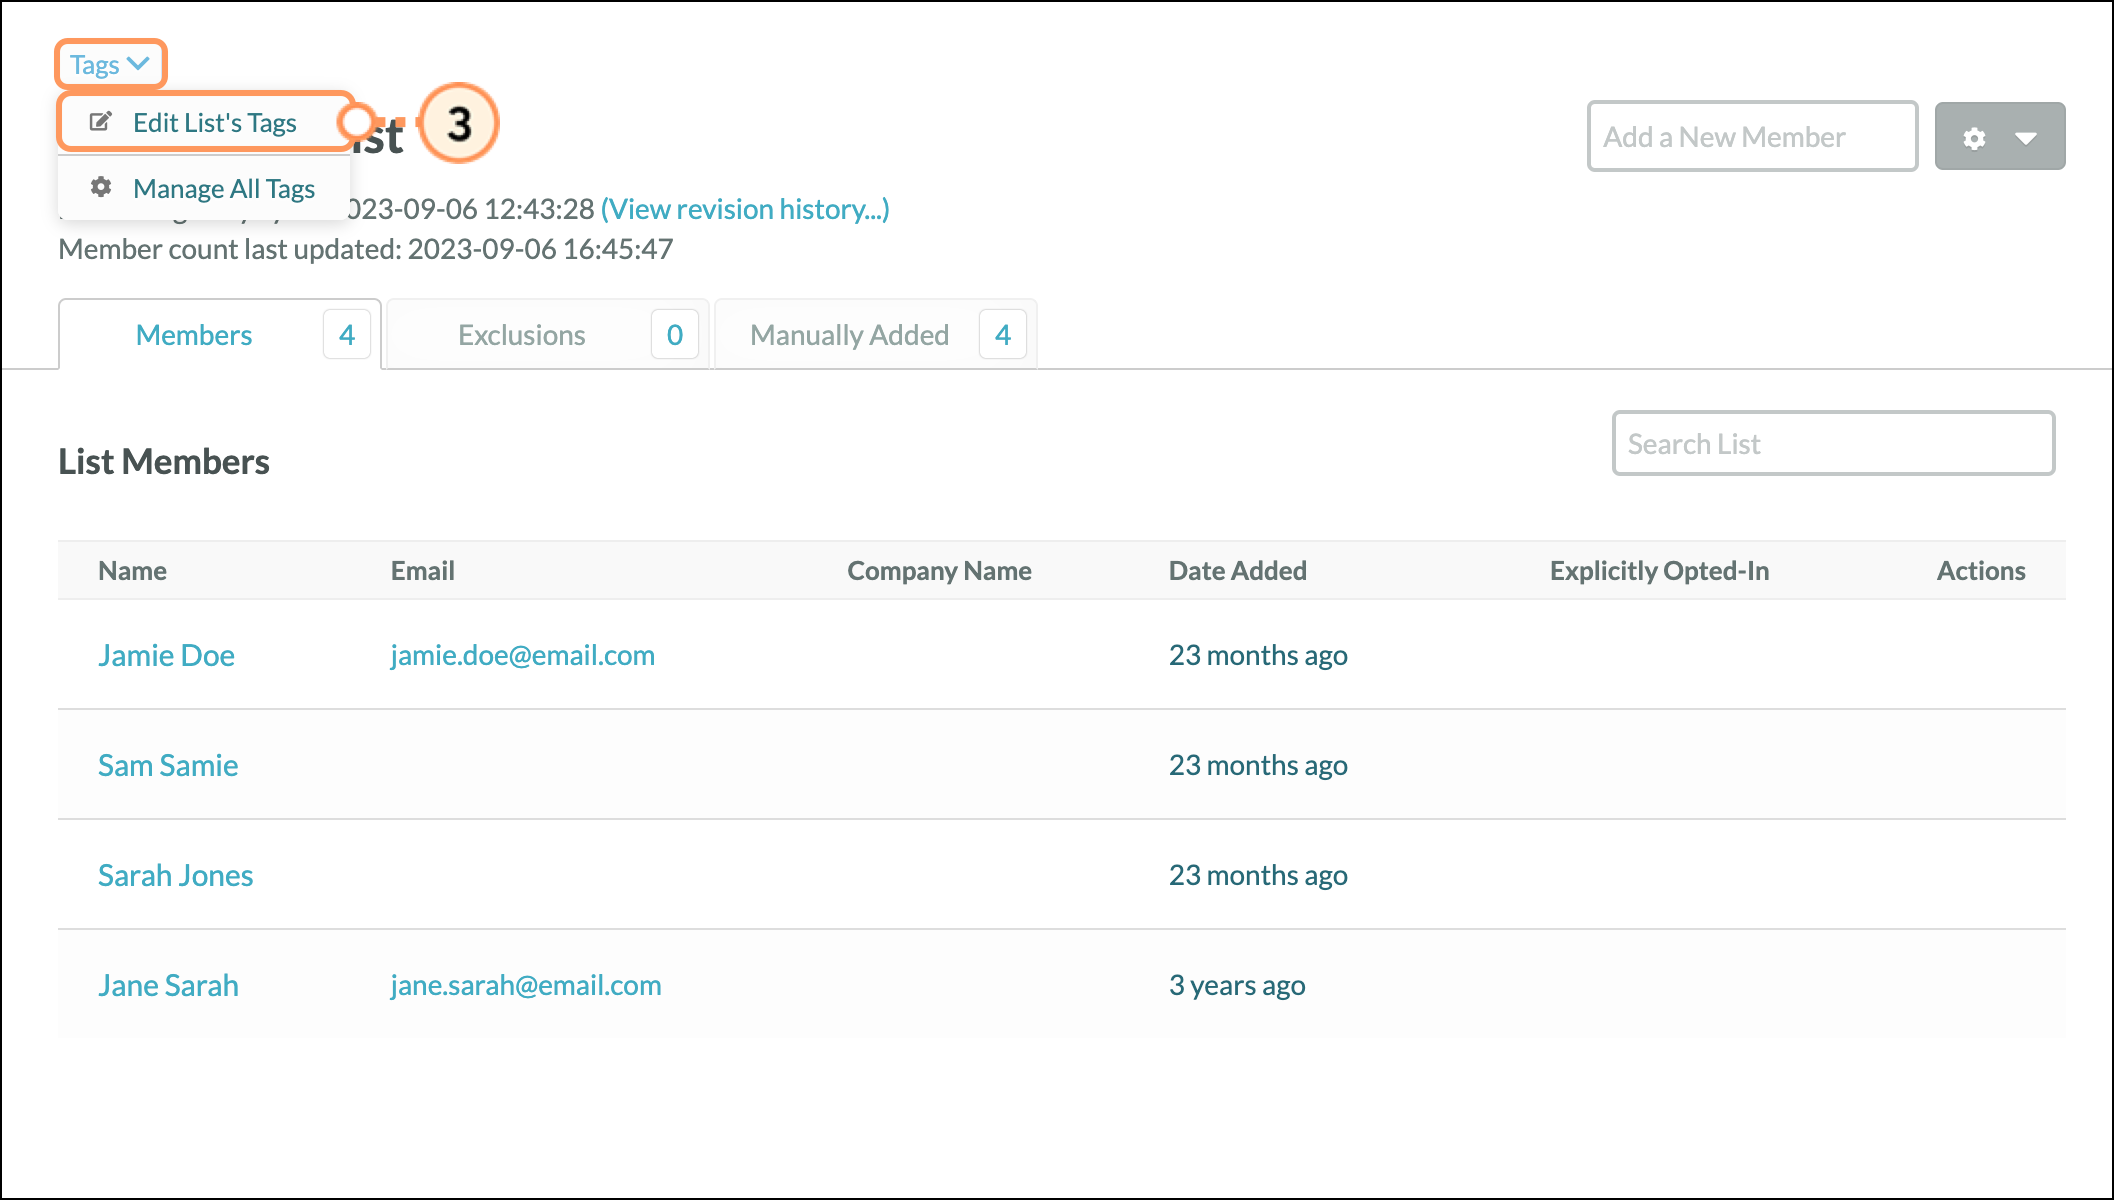Viewport: 2114px width, 1200px height.
Task: Click the Add a New Member field
Action: pyautogui.click(x=1751, y=137)
